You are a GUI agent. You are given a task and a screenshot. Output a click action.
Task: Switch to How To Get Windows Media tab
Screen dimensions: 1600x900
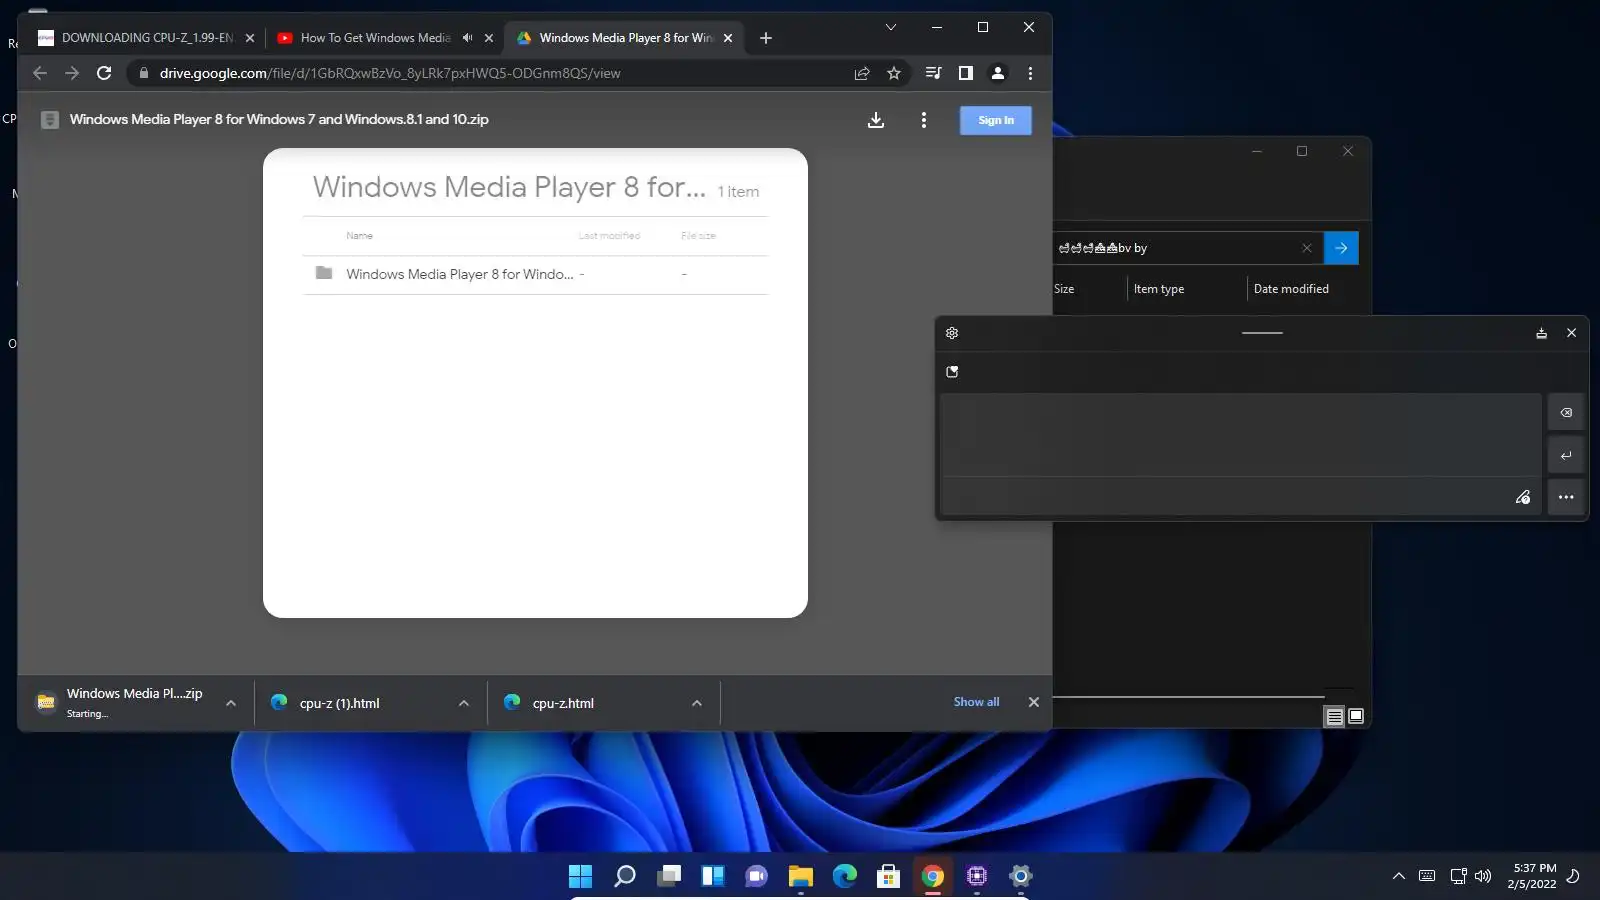pyautogui.click(x=375, y=38)
